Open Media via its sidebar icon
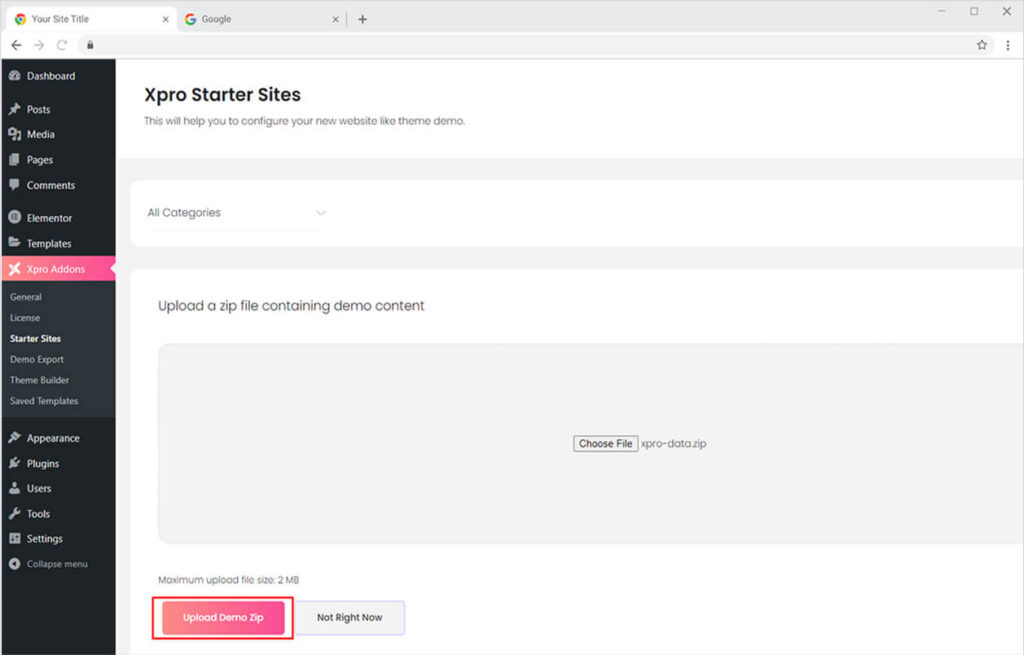Viewport: 1024px width, 655px height. 14,135
